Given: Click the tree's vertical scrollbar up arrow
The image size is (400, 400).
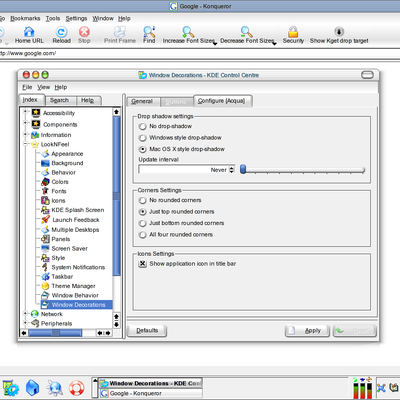Looking at the screenshot, I should coord(116,112).
